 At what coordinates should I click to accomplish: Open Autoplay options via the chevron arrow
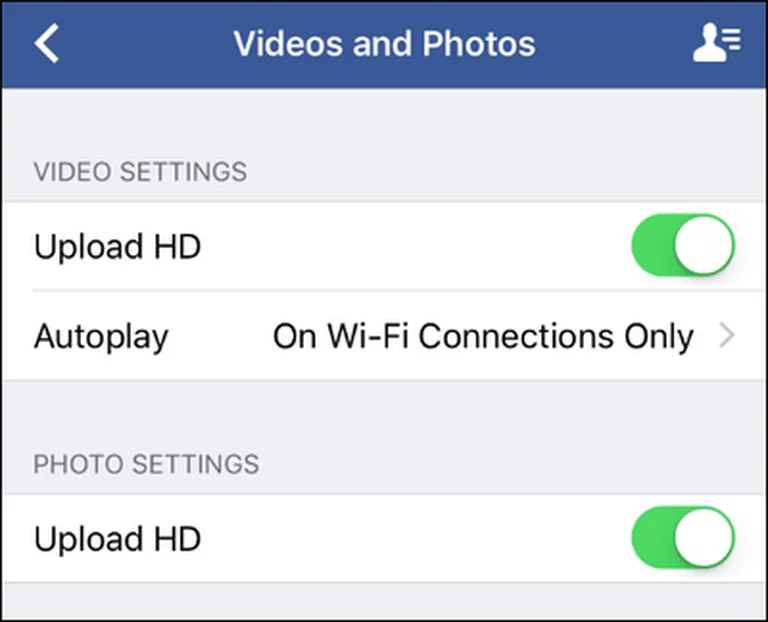[727, 336]
